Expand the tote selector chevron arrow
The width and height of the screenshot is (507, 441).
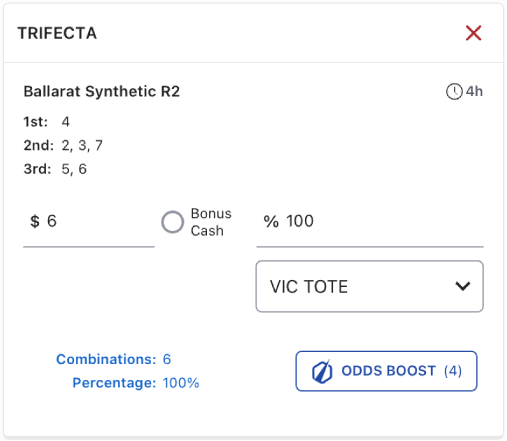coord(463,286)
